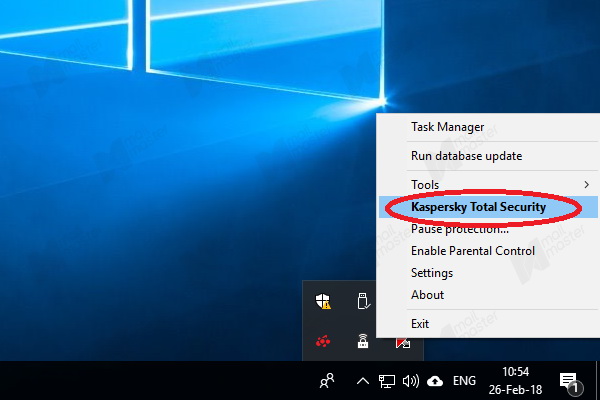600x400 pixels.
Task: Open the People icon on the taskbar
Action: [327, 380]
